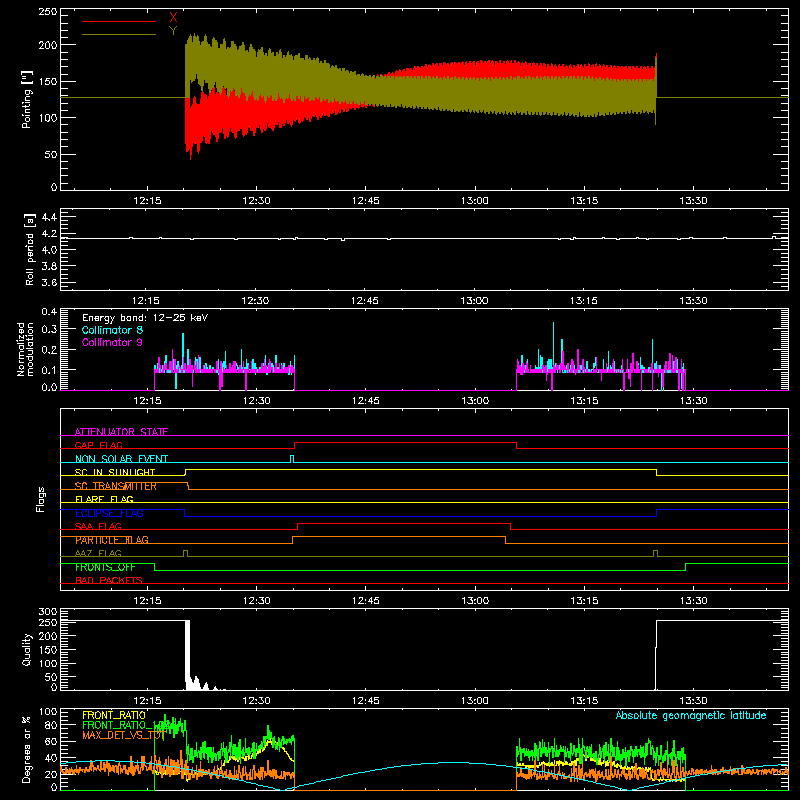
Task: Click 12:45 tick under the Pointing panel
Action: (365, 201)
